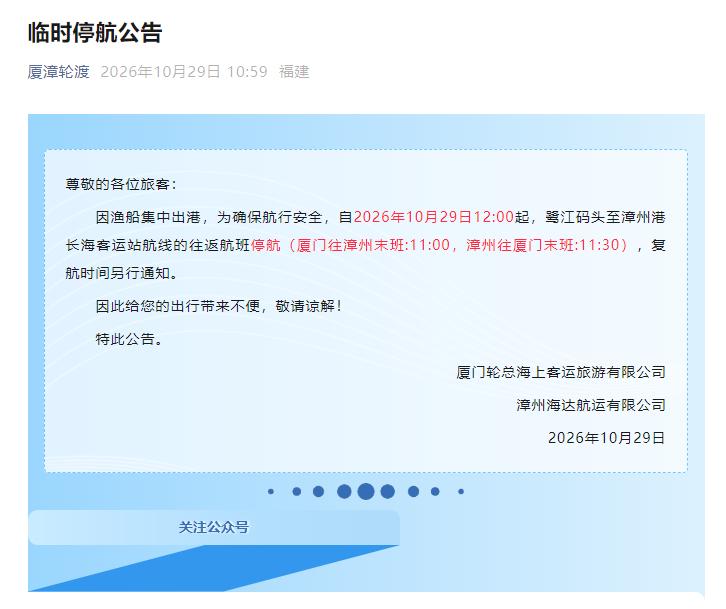Image resolution: width=726 pixels, height=609 pixels.
Task: Click the 福建 location label
Action: click(x=294, y=72)
